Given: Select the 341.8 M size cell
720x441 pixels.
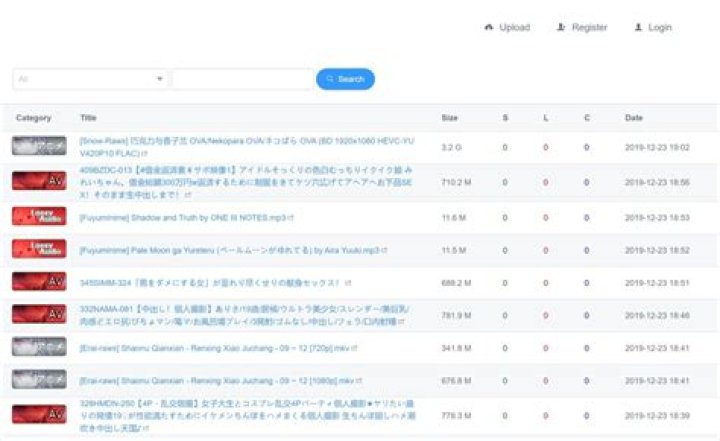Looking at the screenshot, I should tap(456, 348).
